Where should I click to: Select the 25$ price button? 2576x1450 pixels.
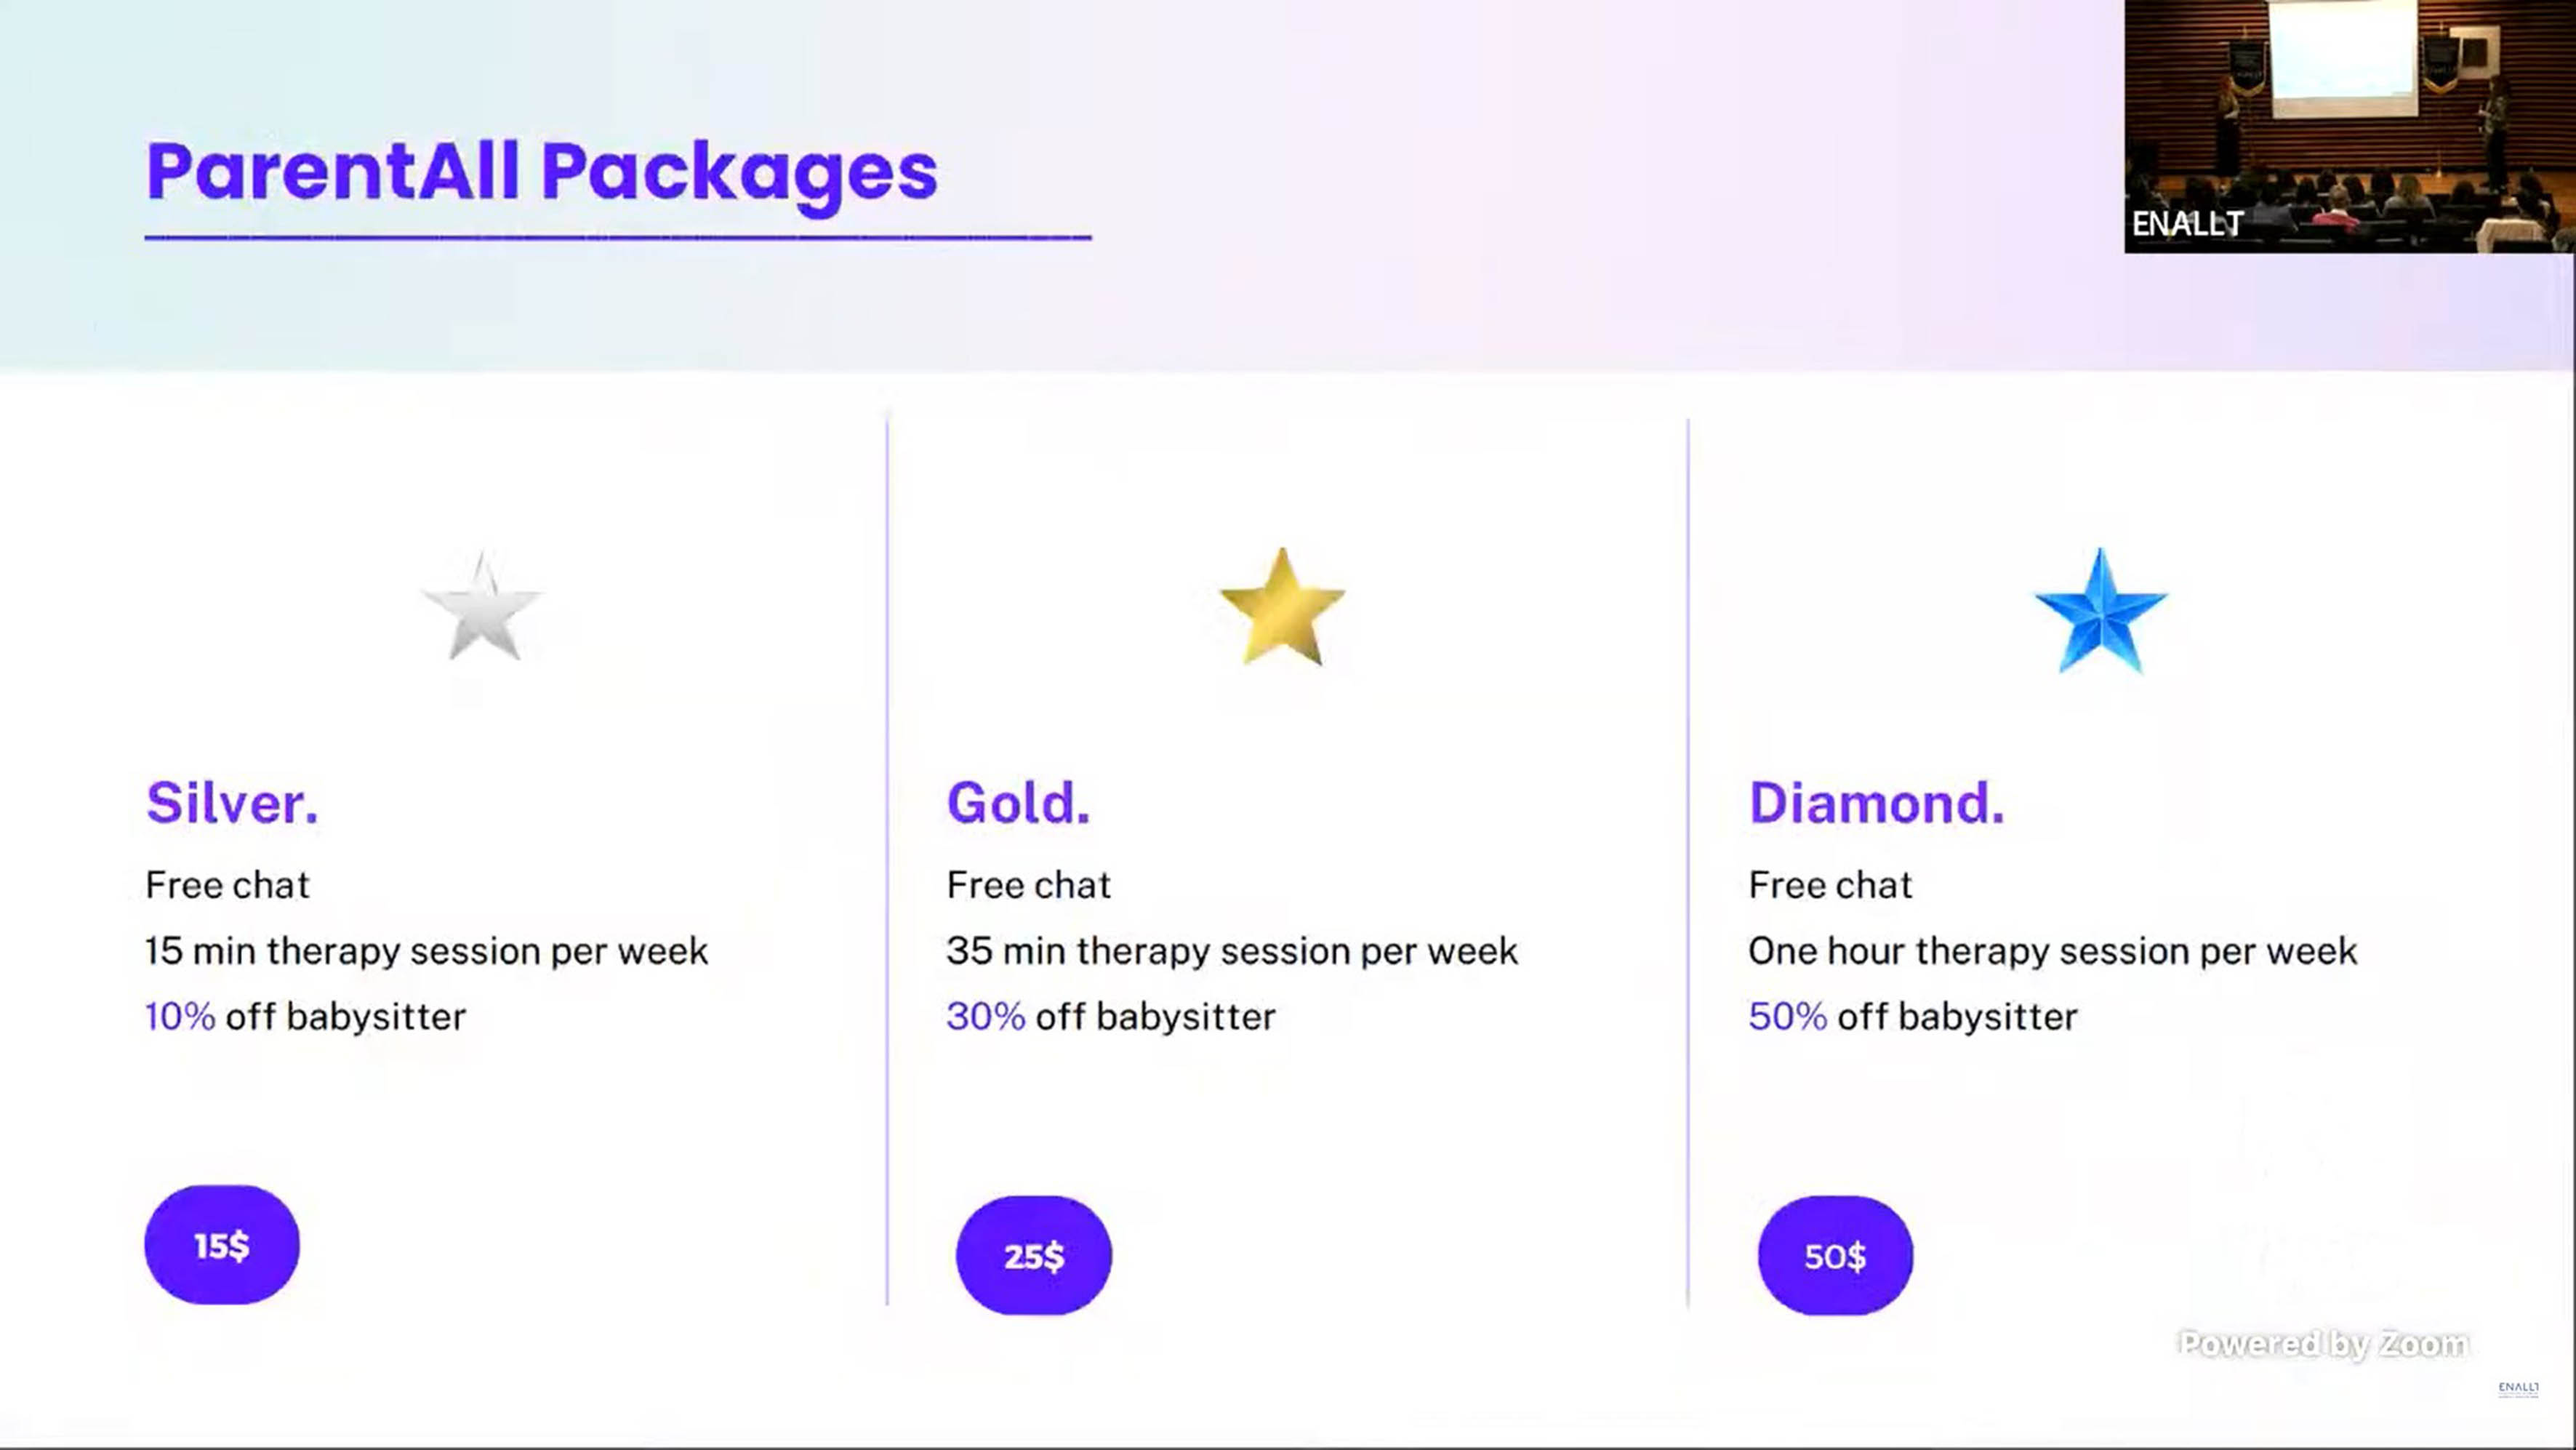(1034, 1255)
